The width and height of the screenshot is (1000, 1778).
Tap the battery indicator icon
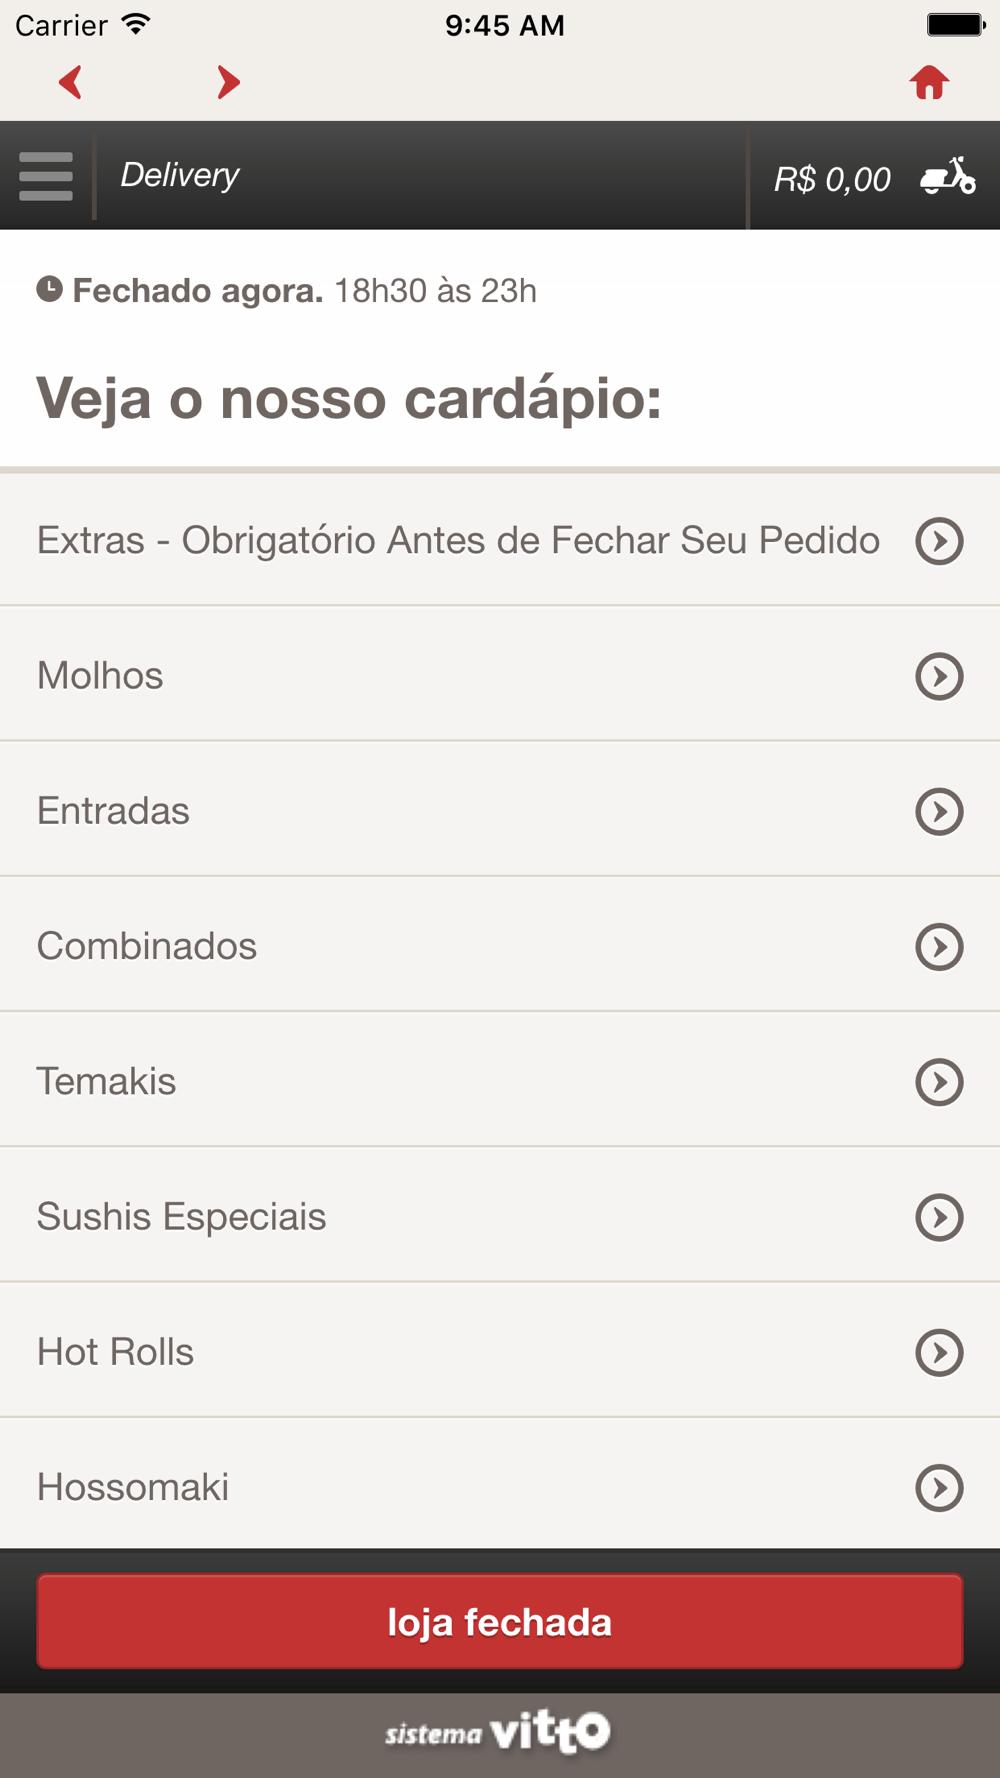click(955, 24)
